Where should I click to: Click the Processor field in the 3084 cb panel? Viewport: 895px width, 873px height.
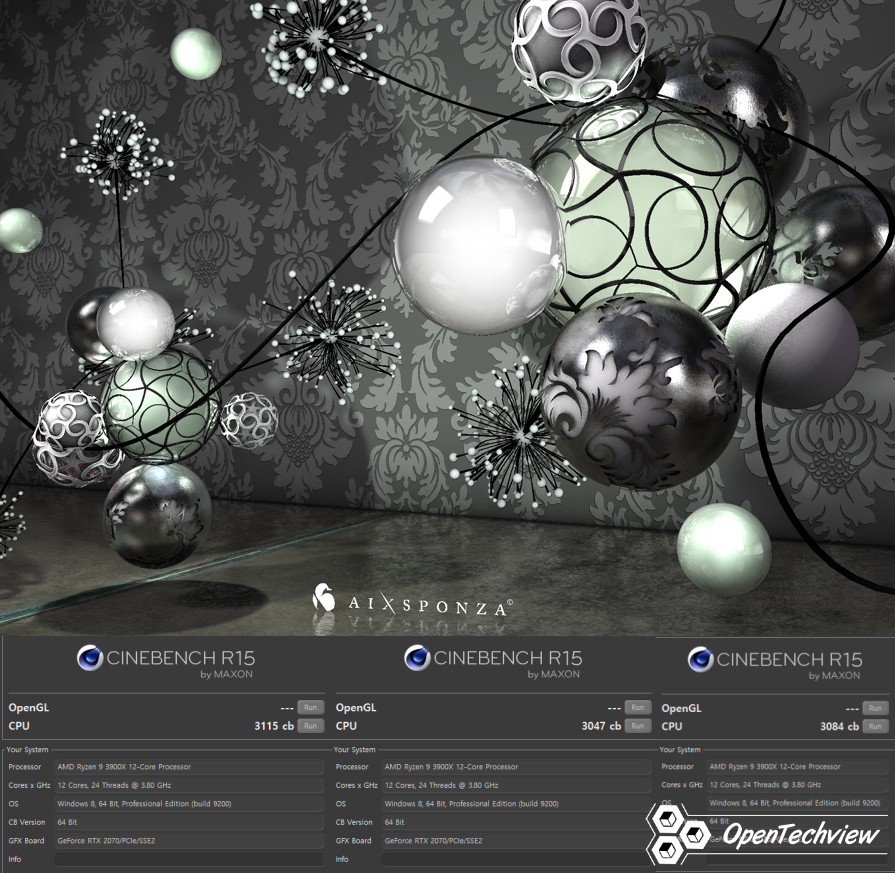797,767
